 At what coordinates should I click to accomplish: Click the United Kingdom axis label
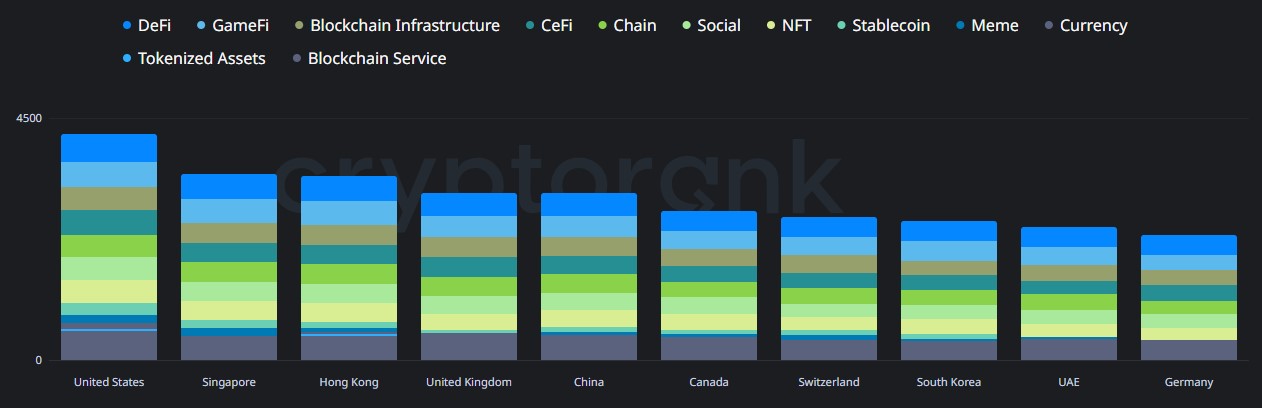pyautogui.click(x=469, y=382)
